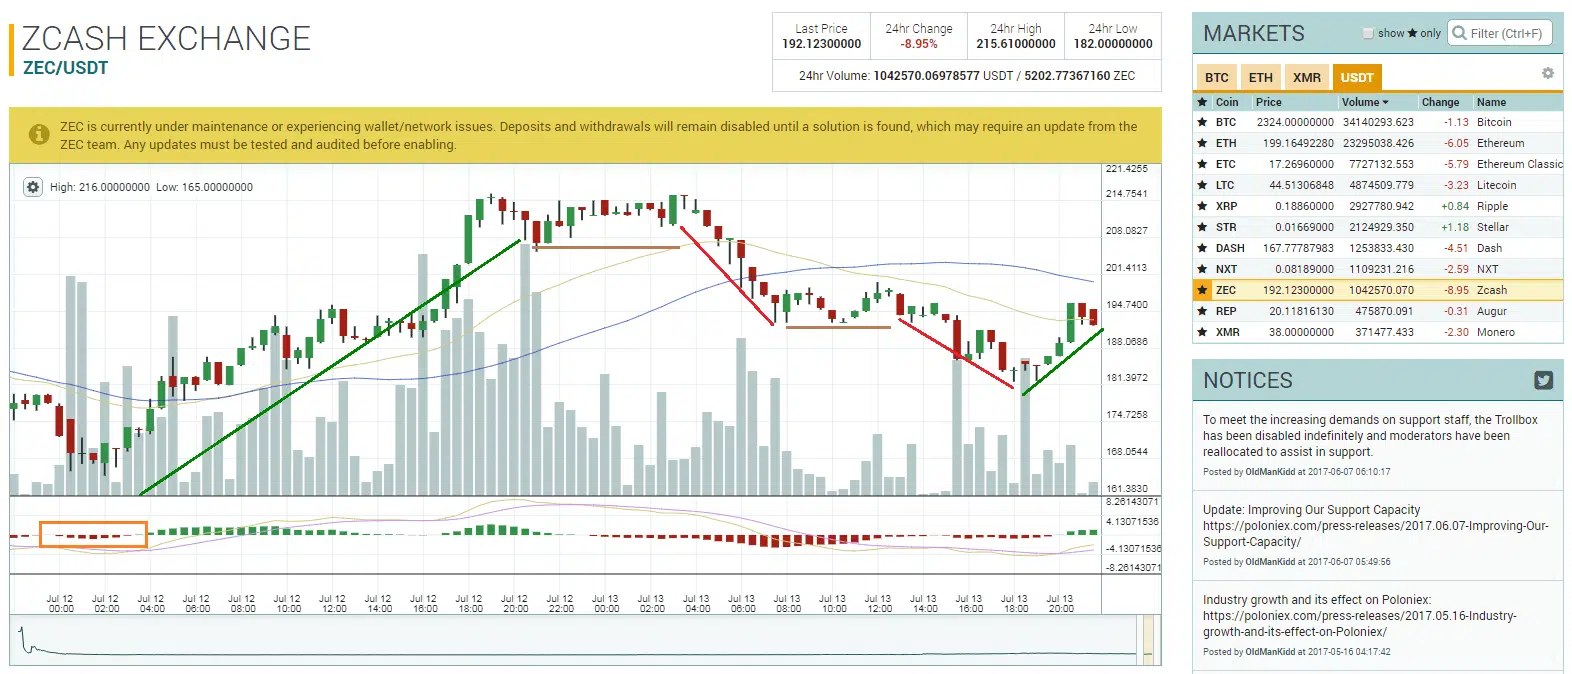The image size is (1572, 674).
Task: Click the Trollbox disabled notice text
Action: point(1370,436)
